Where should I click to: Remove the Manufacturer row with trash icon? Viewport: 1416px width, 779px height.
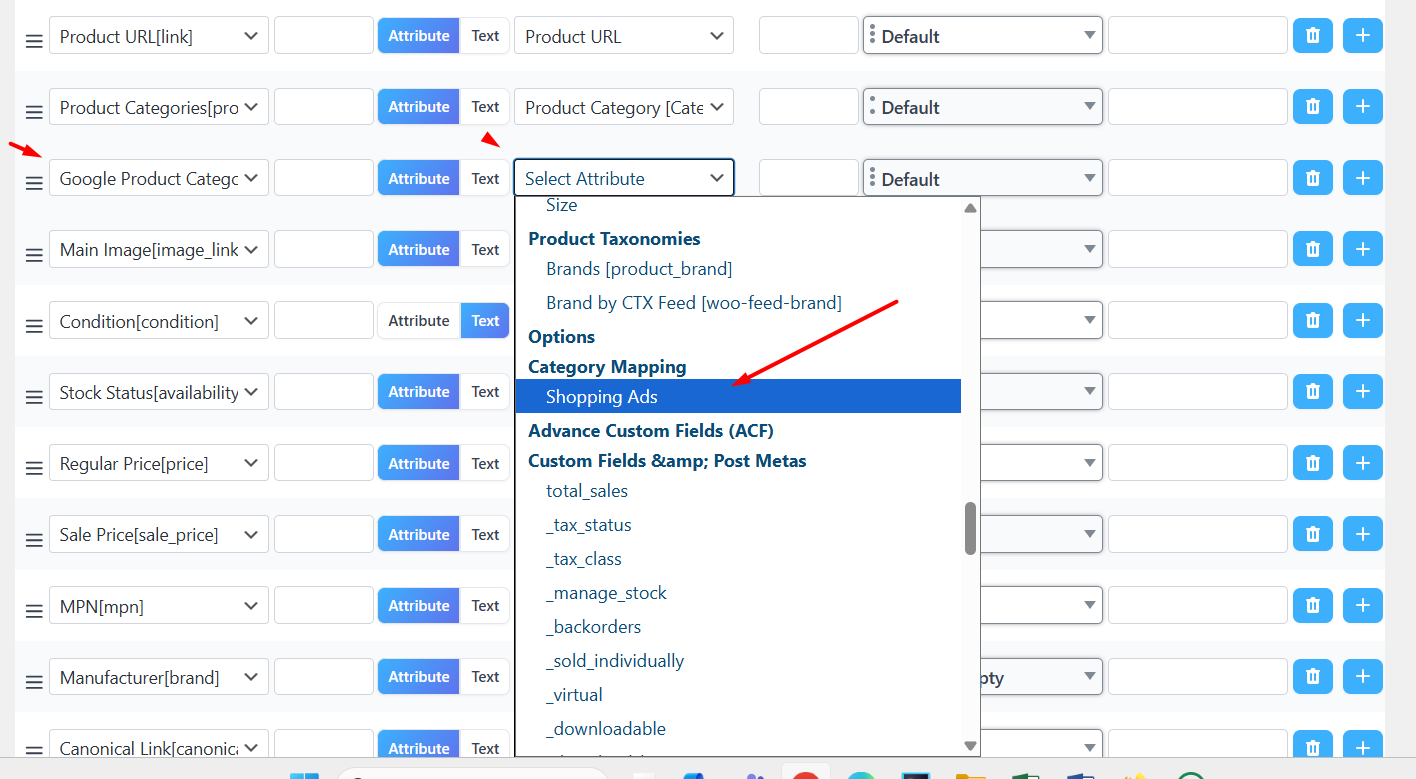[x=1312, y=677]
